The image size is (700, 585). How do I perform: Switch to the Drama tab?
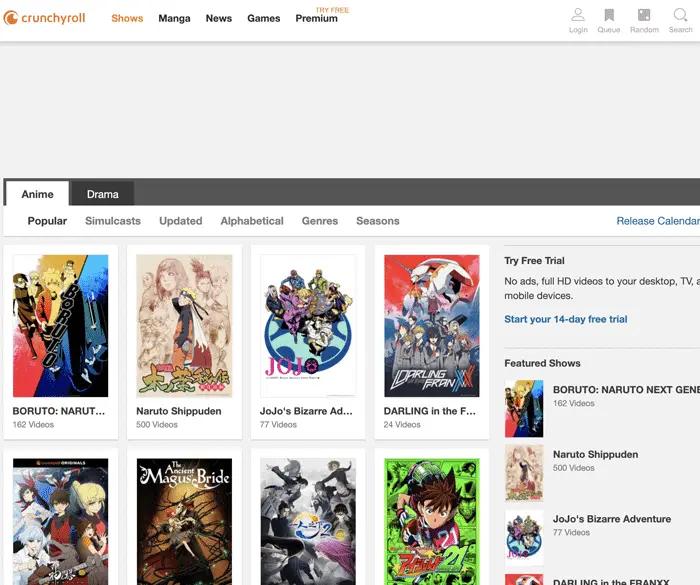click(103, 194)
